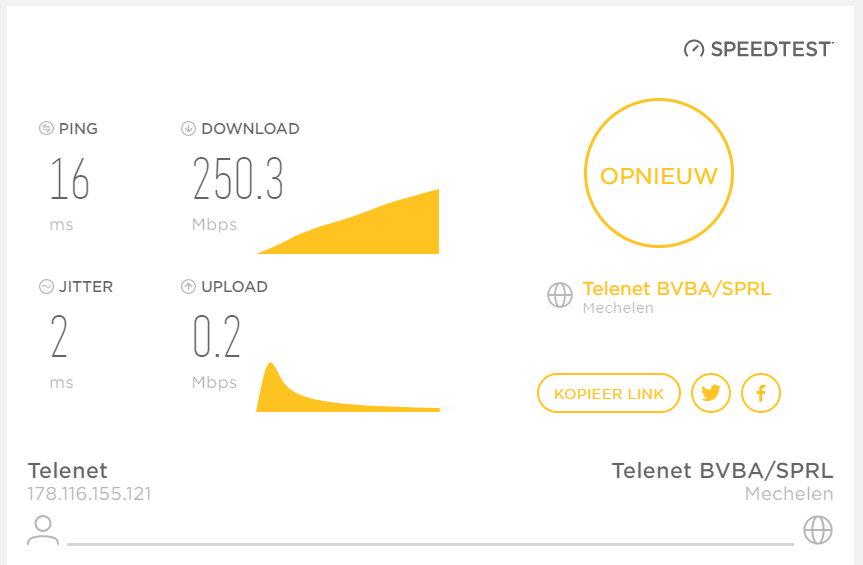The width and height of the screenshot is (863, 565).
Task: Click the upload speed graph
Action: [x=348, y=387]
